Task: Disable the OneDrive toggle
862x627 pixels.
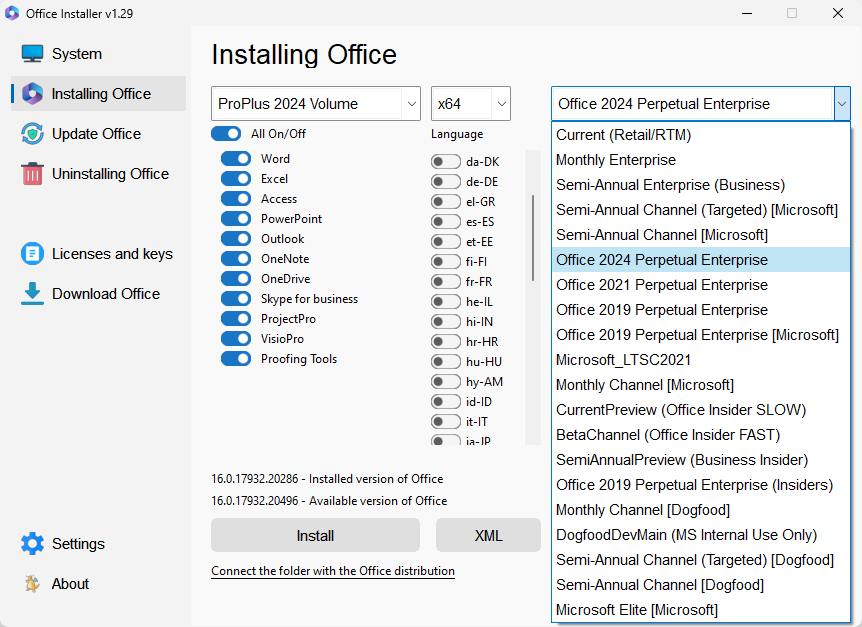Action: coord(236,279)
